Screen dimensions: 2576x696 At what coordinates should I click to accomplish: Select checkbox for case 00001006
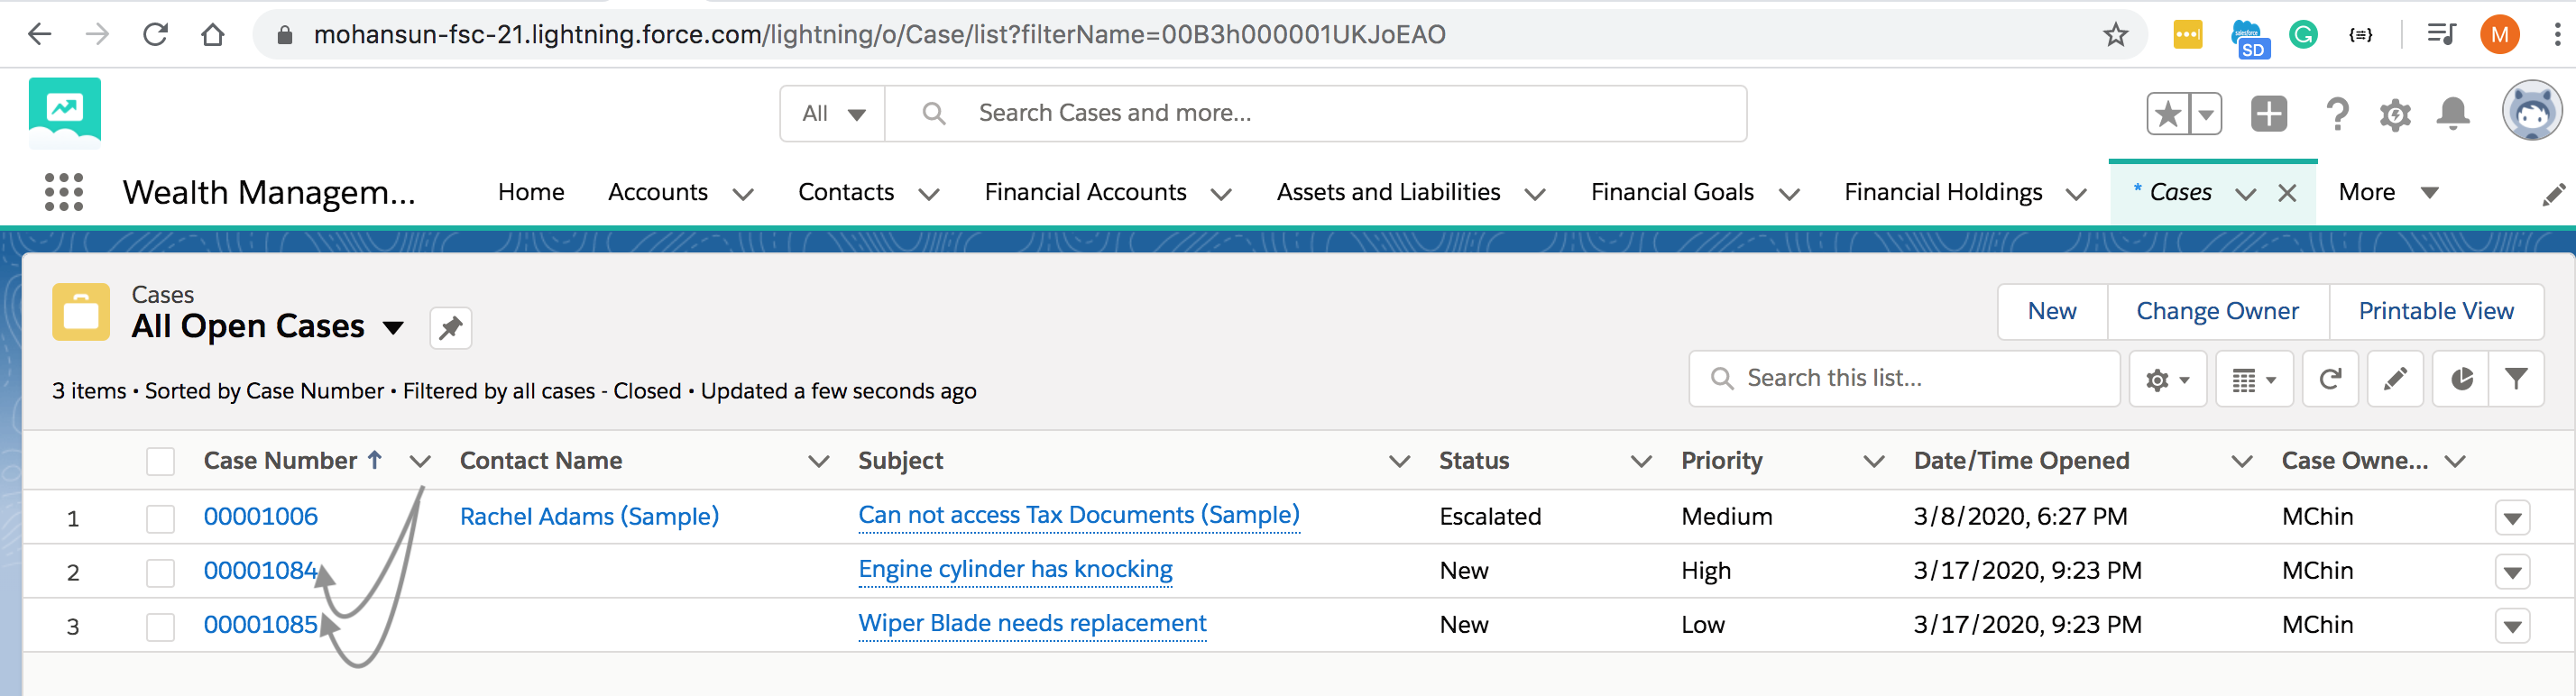pyautogui.click(x=160, y=518)
